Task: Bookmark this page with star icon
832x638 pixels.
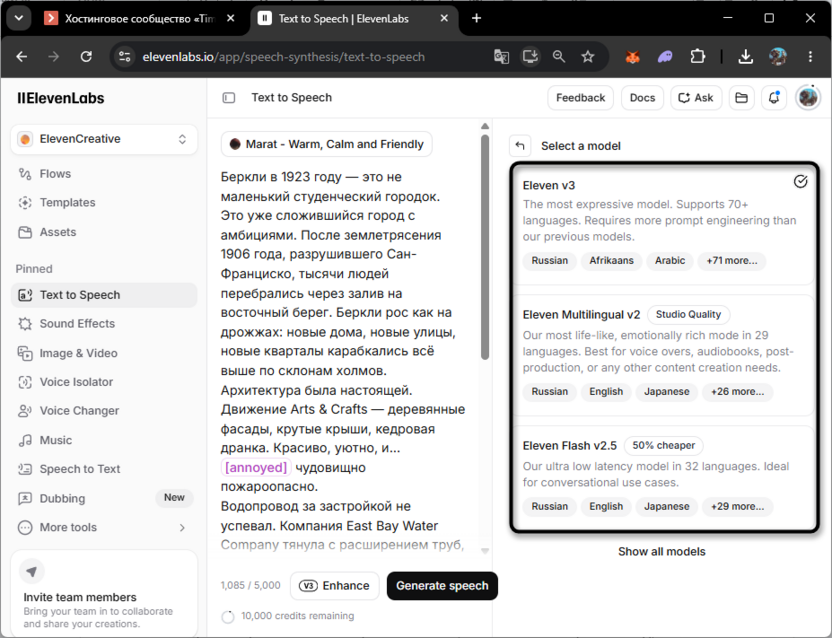Action: point(587,56)
